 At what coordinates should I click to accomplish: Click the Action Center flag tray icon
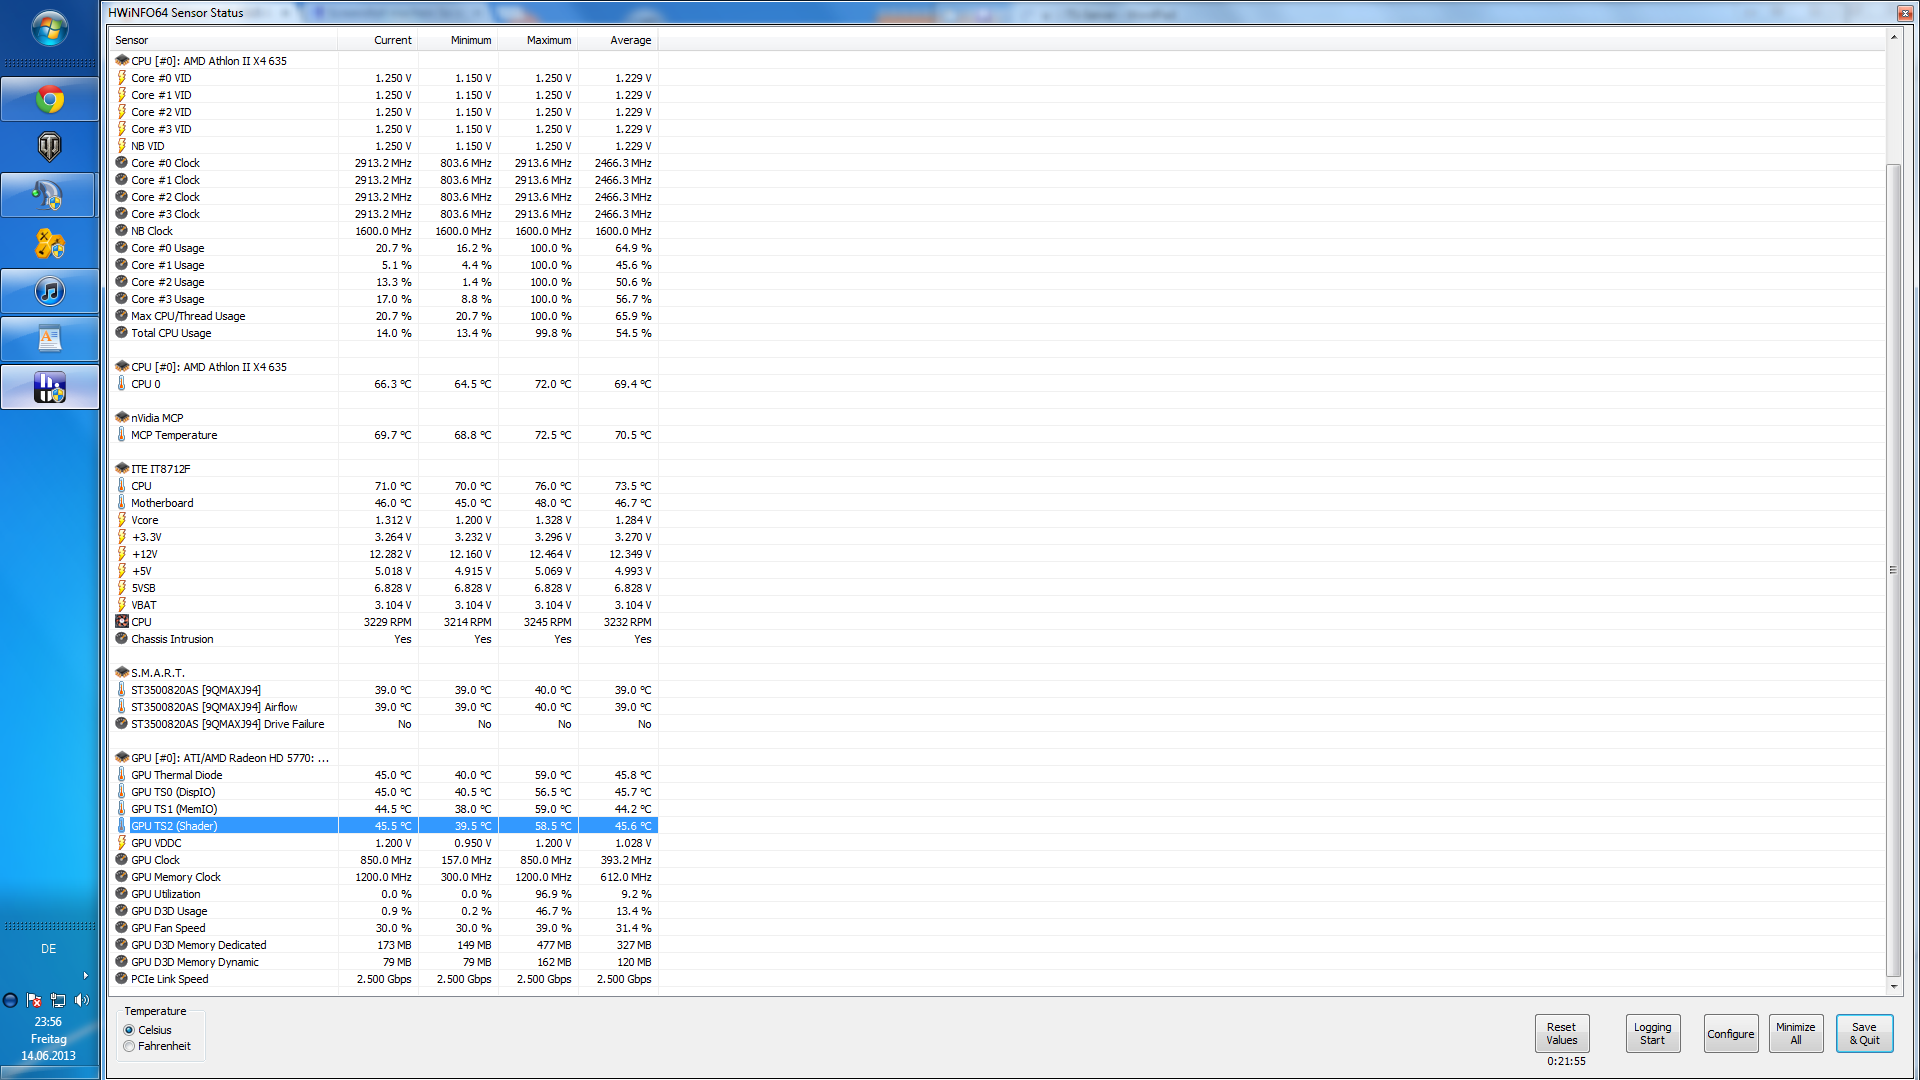(x=34, y=1000)
